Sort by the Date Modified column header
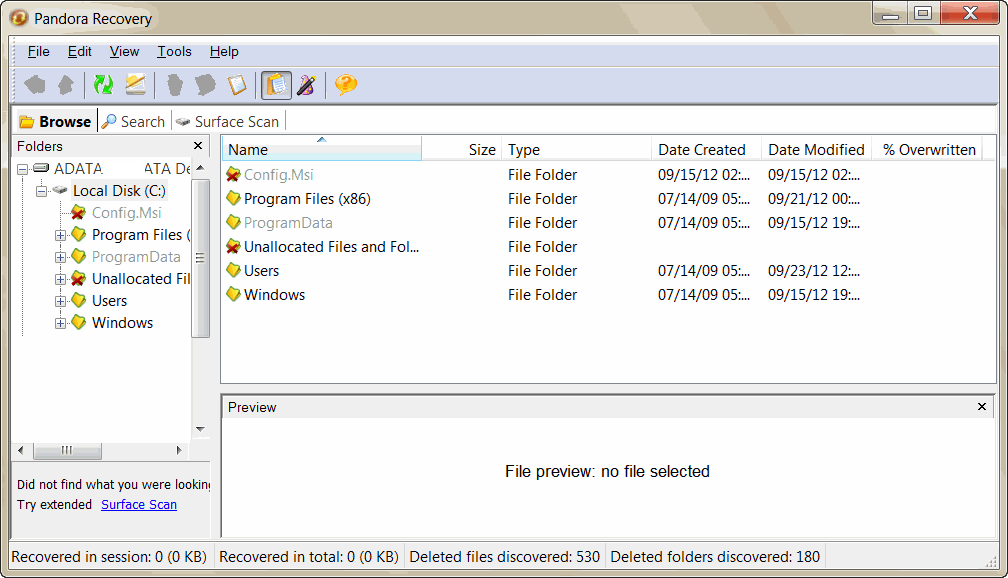The image size is (1008, 578). pyautogui.click(x=816, y=149)
